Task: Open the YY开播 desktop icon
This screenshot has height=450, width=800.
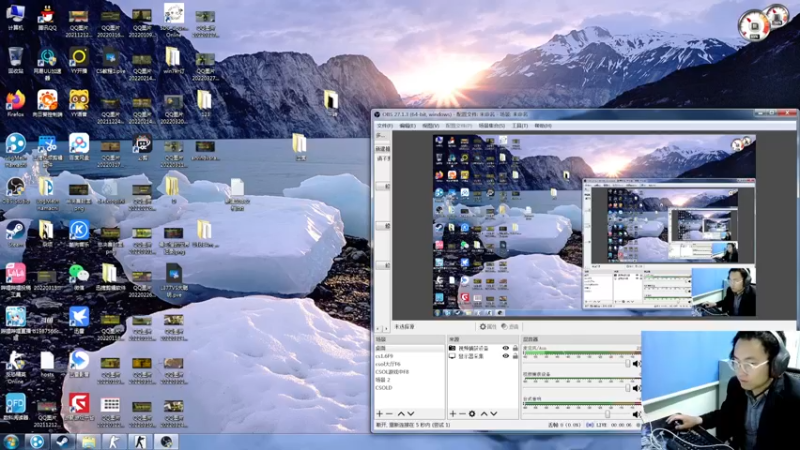Action: click(x=79, y=60)
